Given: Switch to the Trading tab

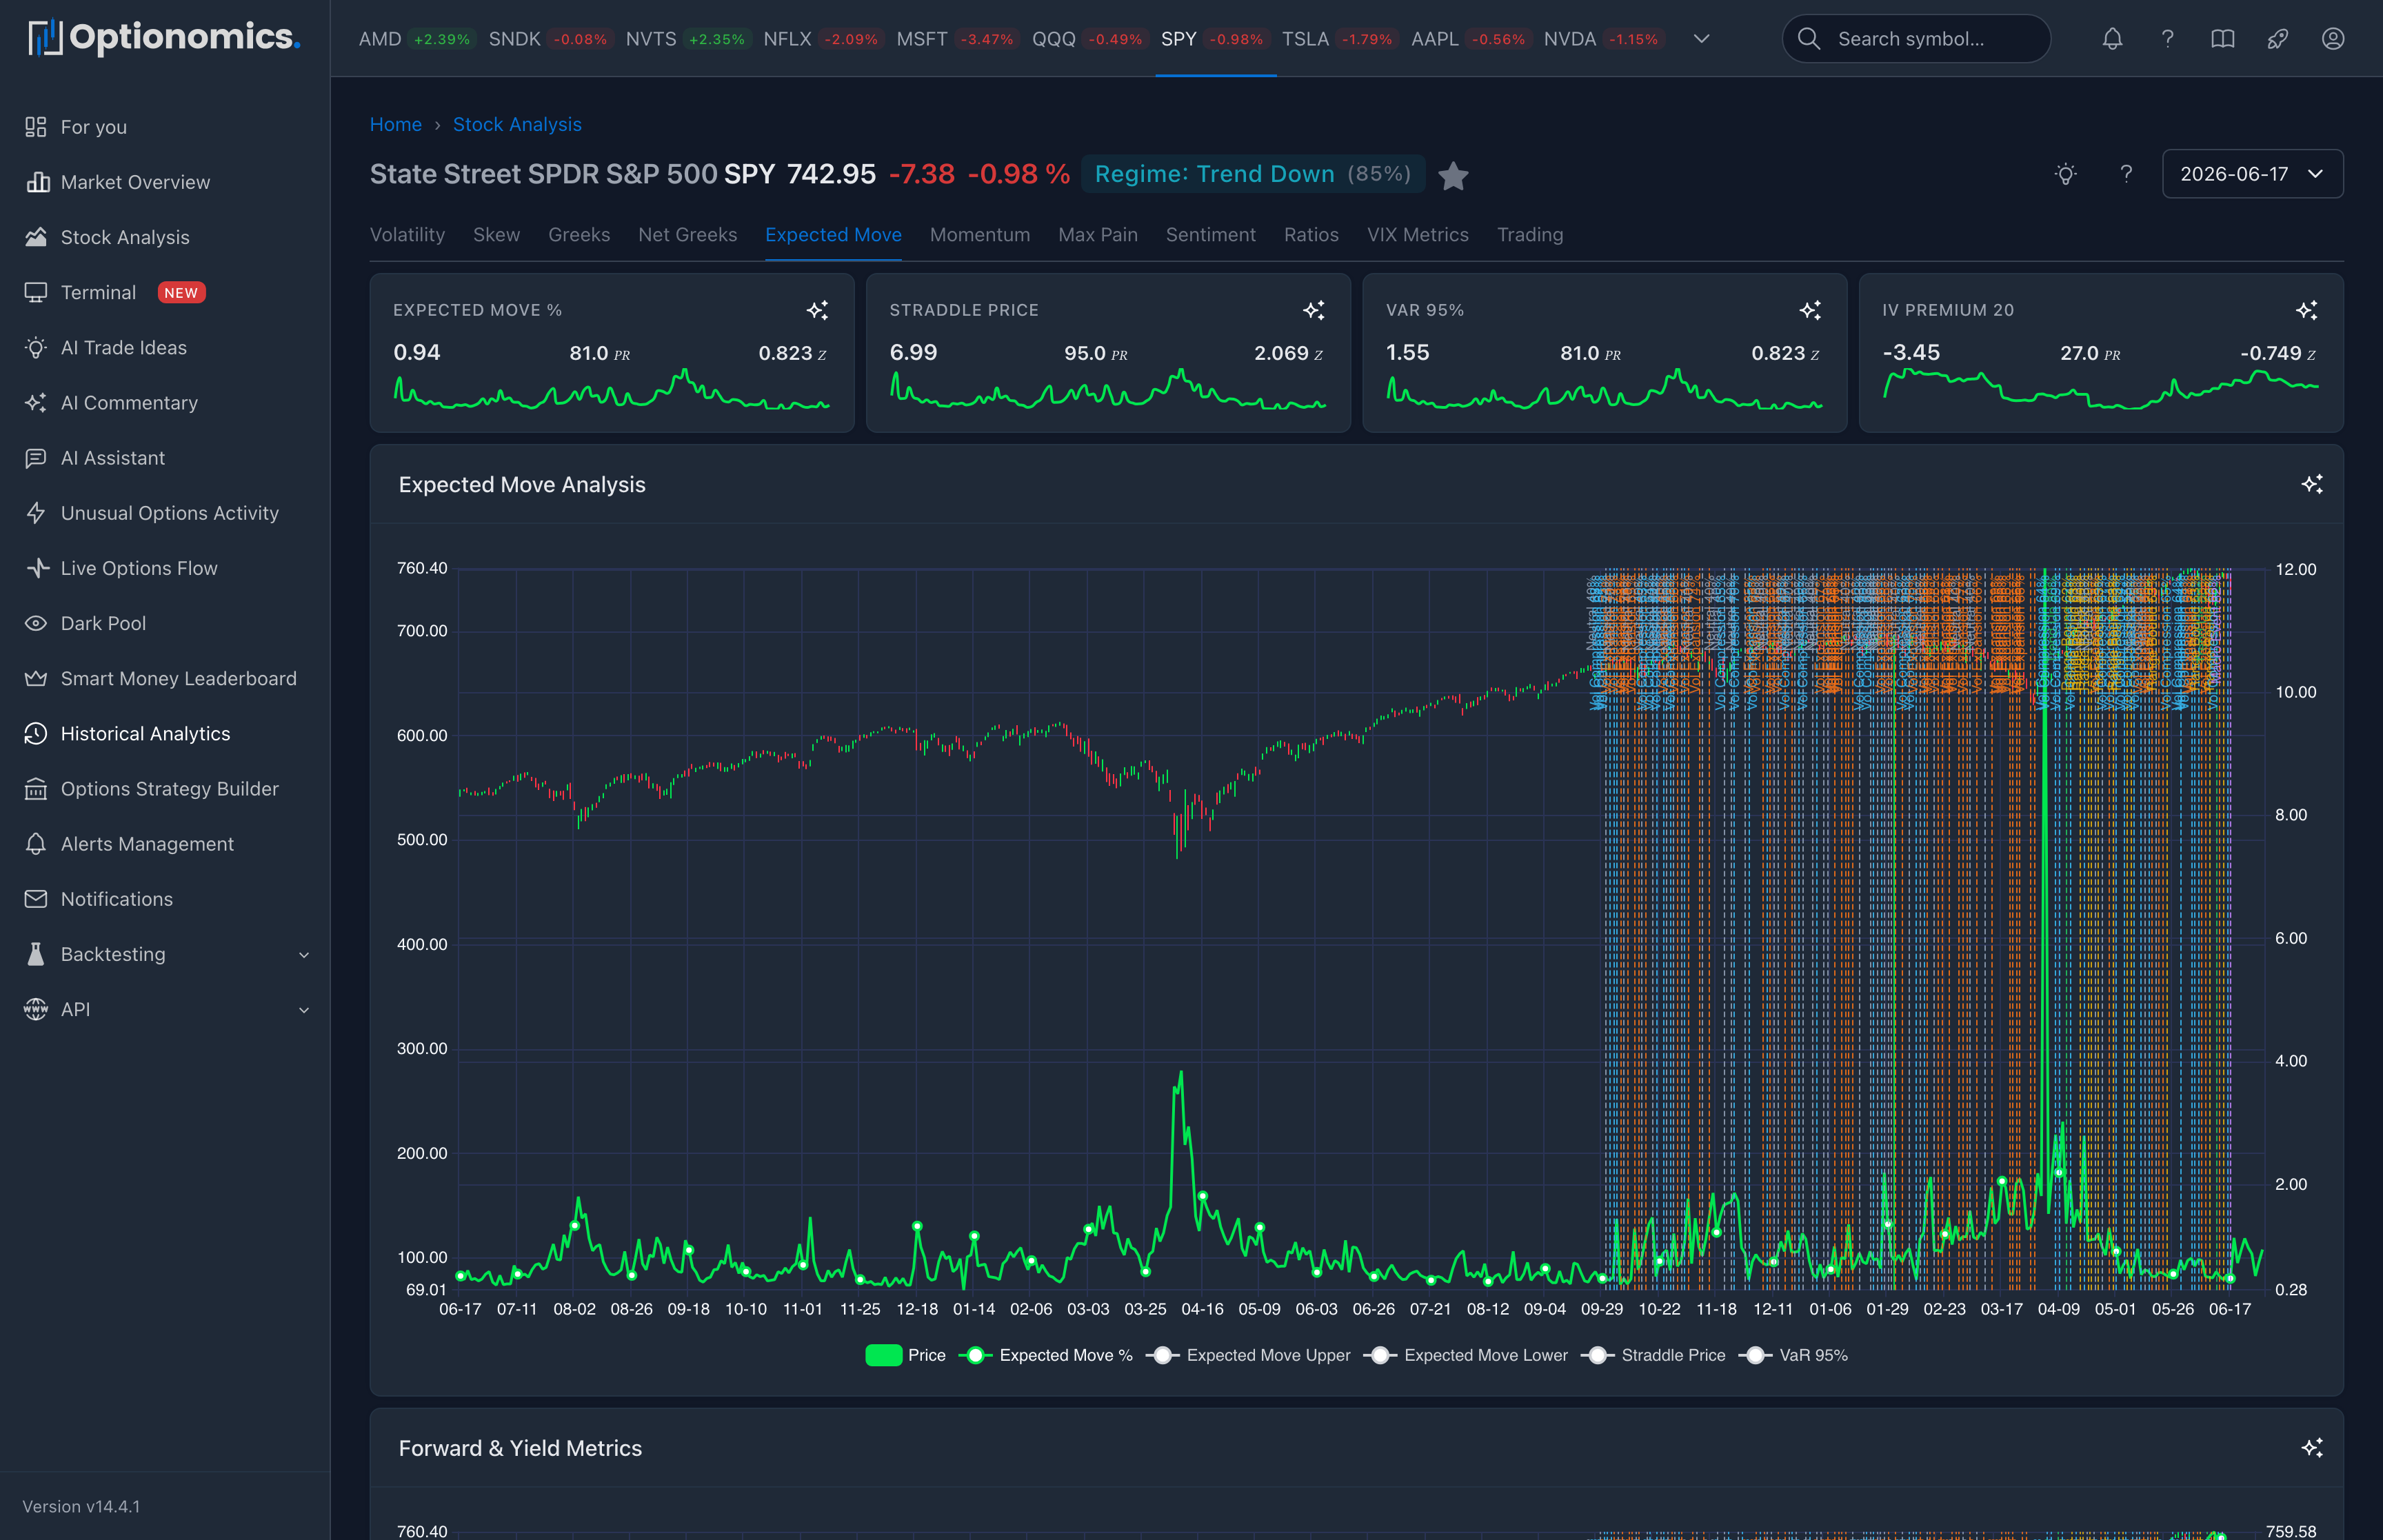Looking at the screenshot, I should pos(1530,234).
